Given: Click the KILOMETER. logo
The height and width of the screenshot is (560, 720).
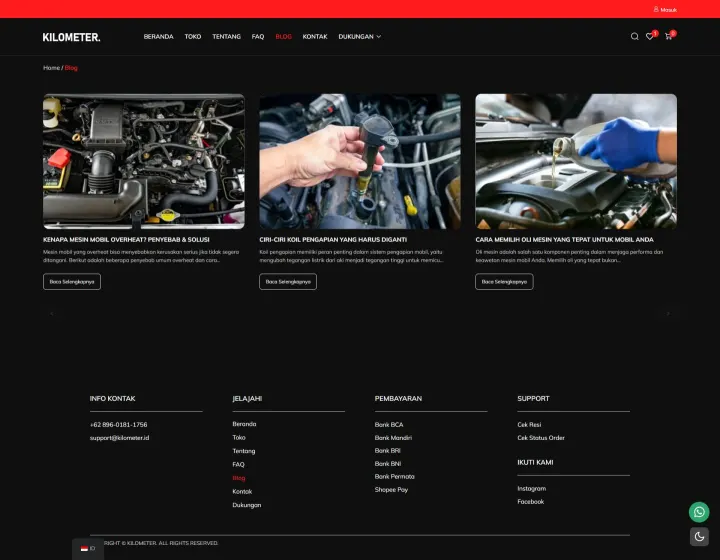Looking at the screenshot, I should pos(71,37).
